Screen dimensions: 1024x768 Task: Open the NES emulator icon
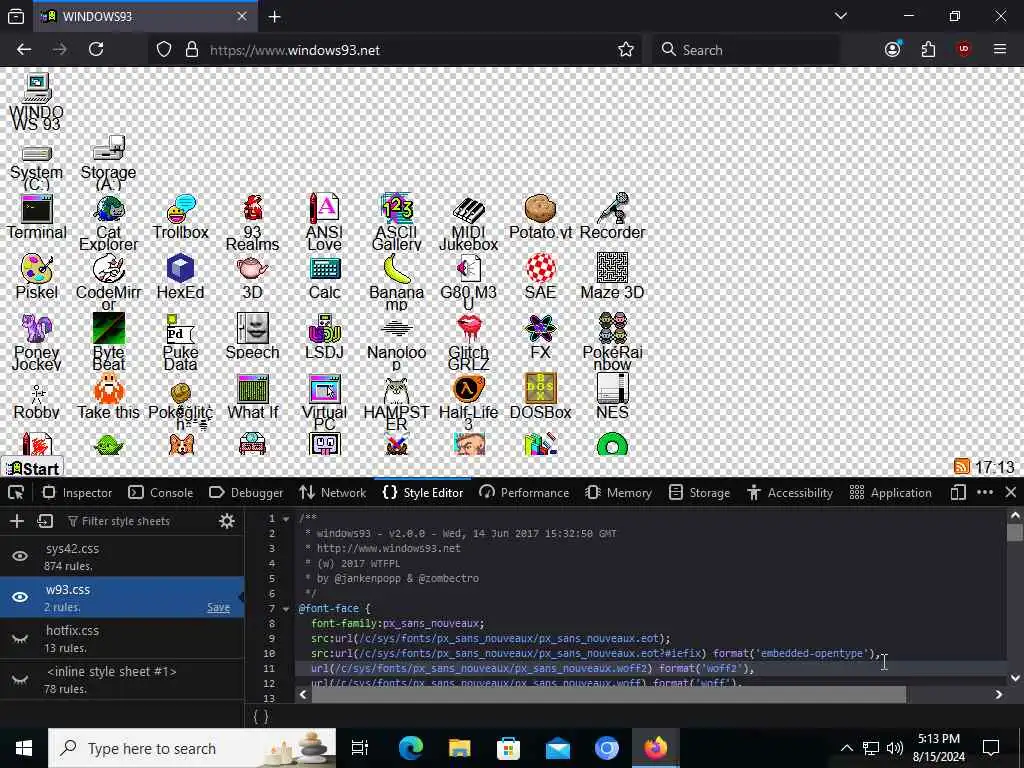pyautogui.click(x=612, y=398)
